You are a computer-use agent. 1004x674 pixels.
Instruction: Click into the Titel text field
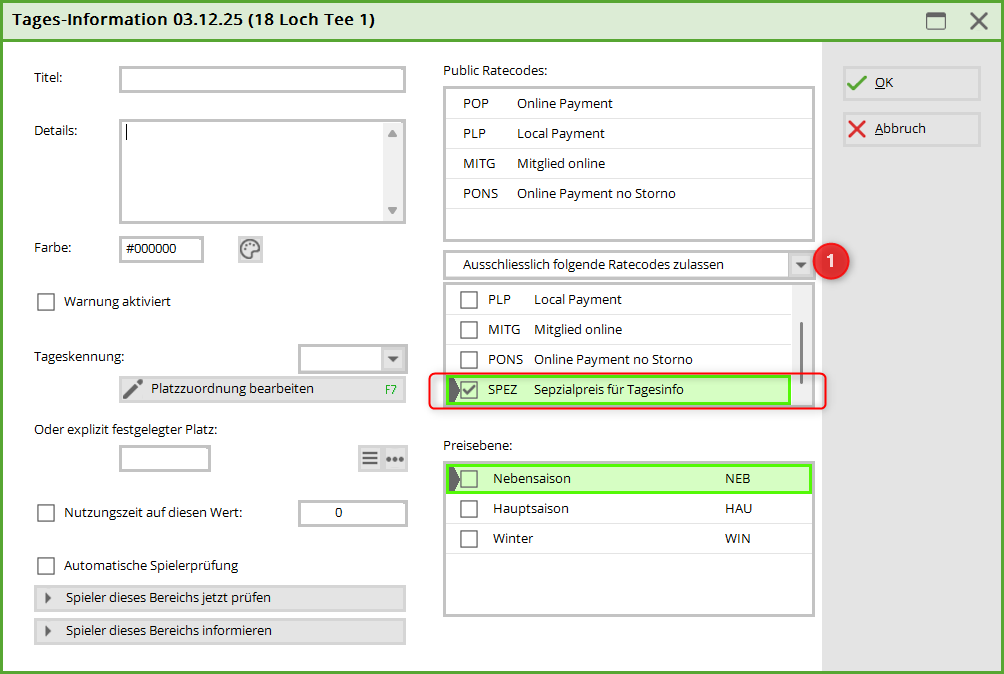pyautogui.click(x=262, y=80)
